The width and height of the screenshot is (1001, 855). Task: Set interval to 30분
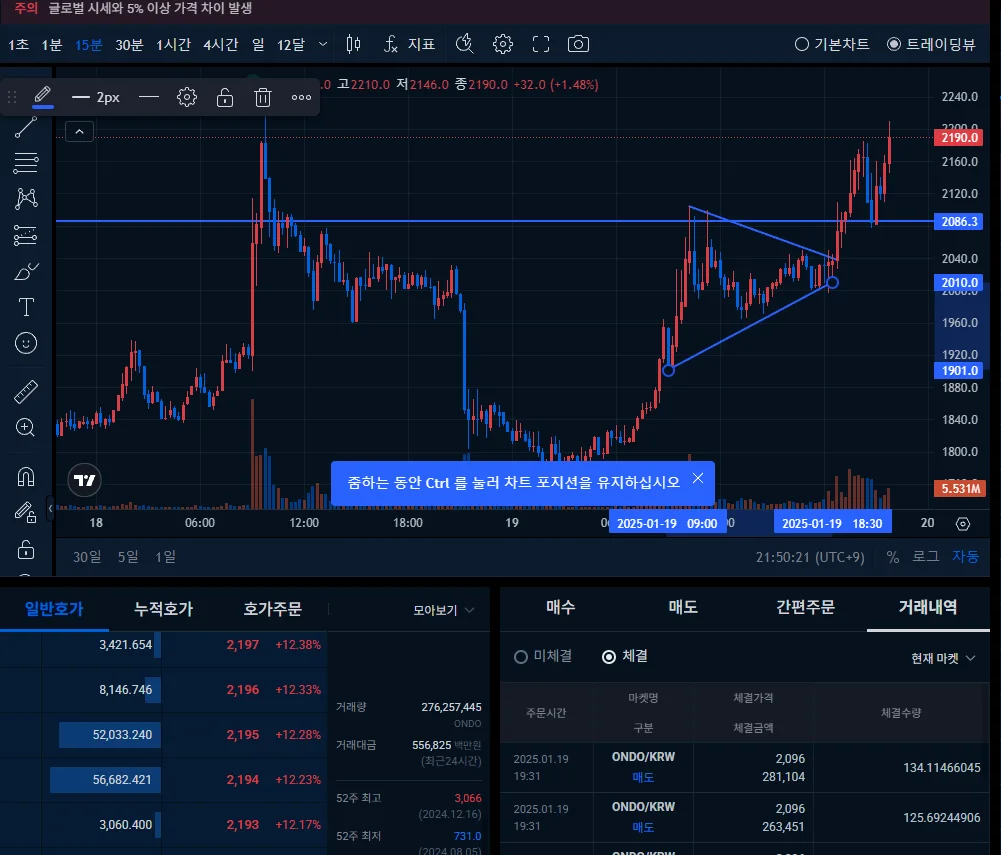point(129,44)
